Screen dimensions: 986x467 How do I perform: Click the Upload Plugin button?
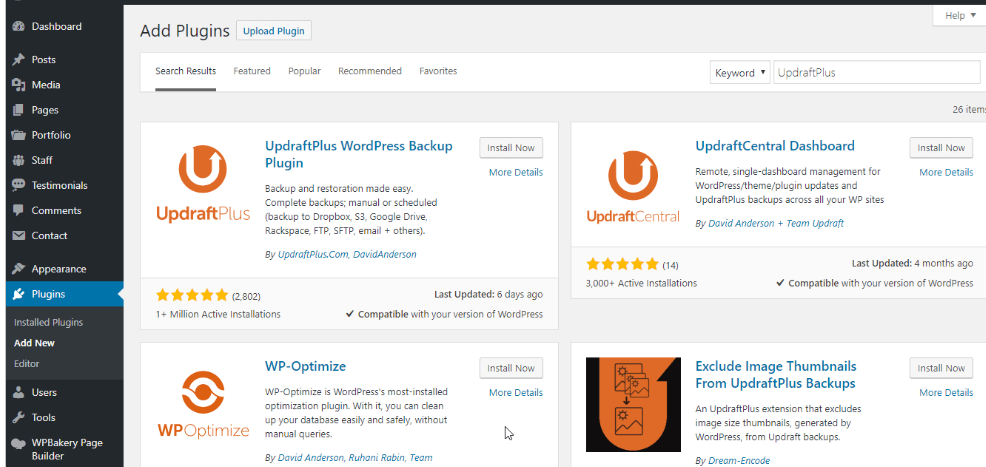click(x=274, y=31)
